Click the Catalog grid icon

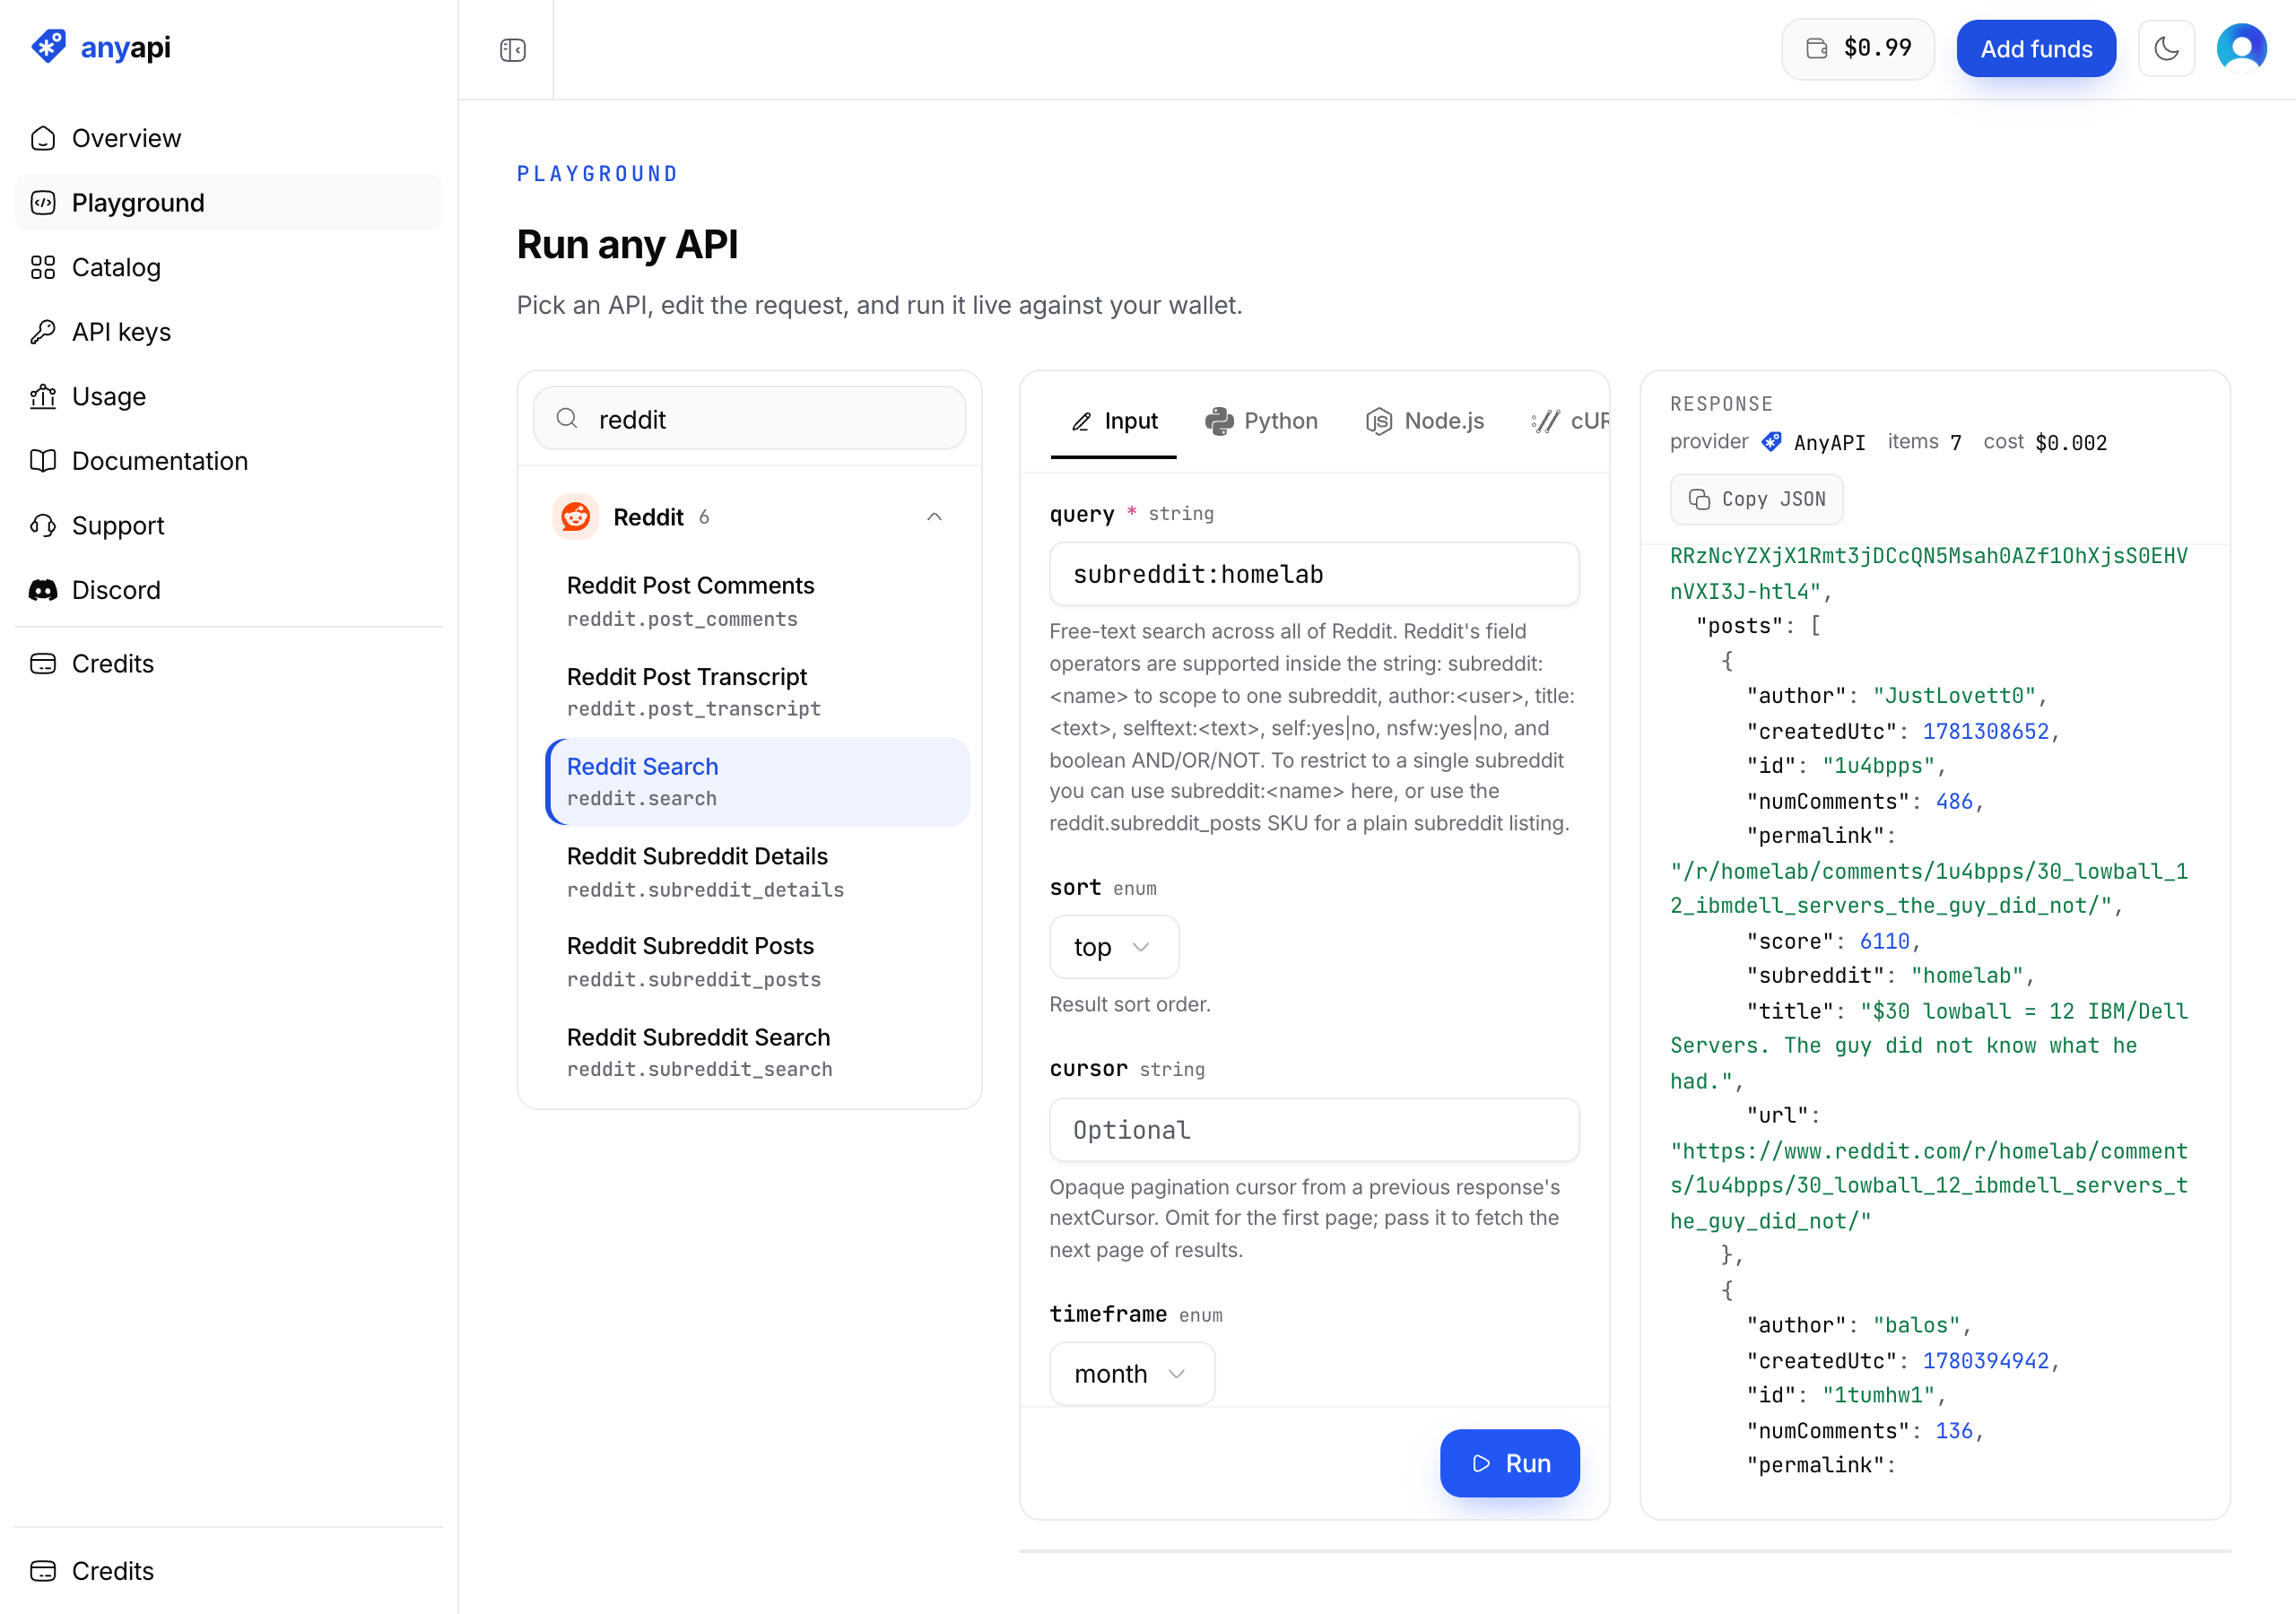click(43, 267)
